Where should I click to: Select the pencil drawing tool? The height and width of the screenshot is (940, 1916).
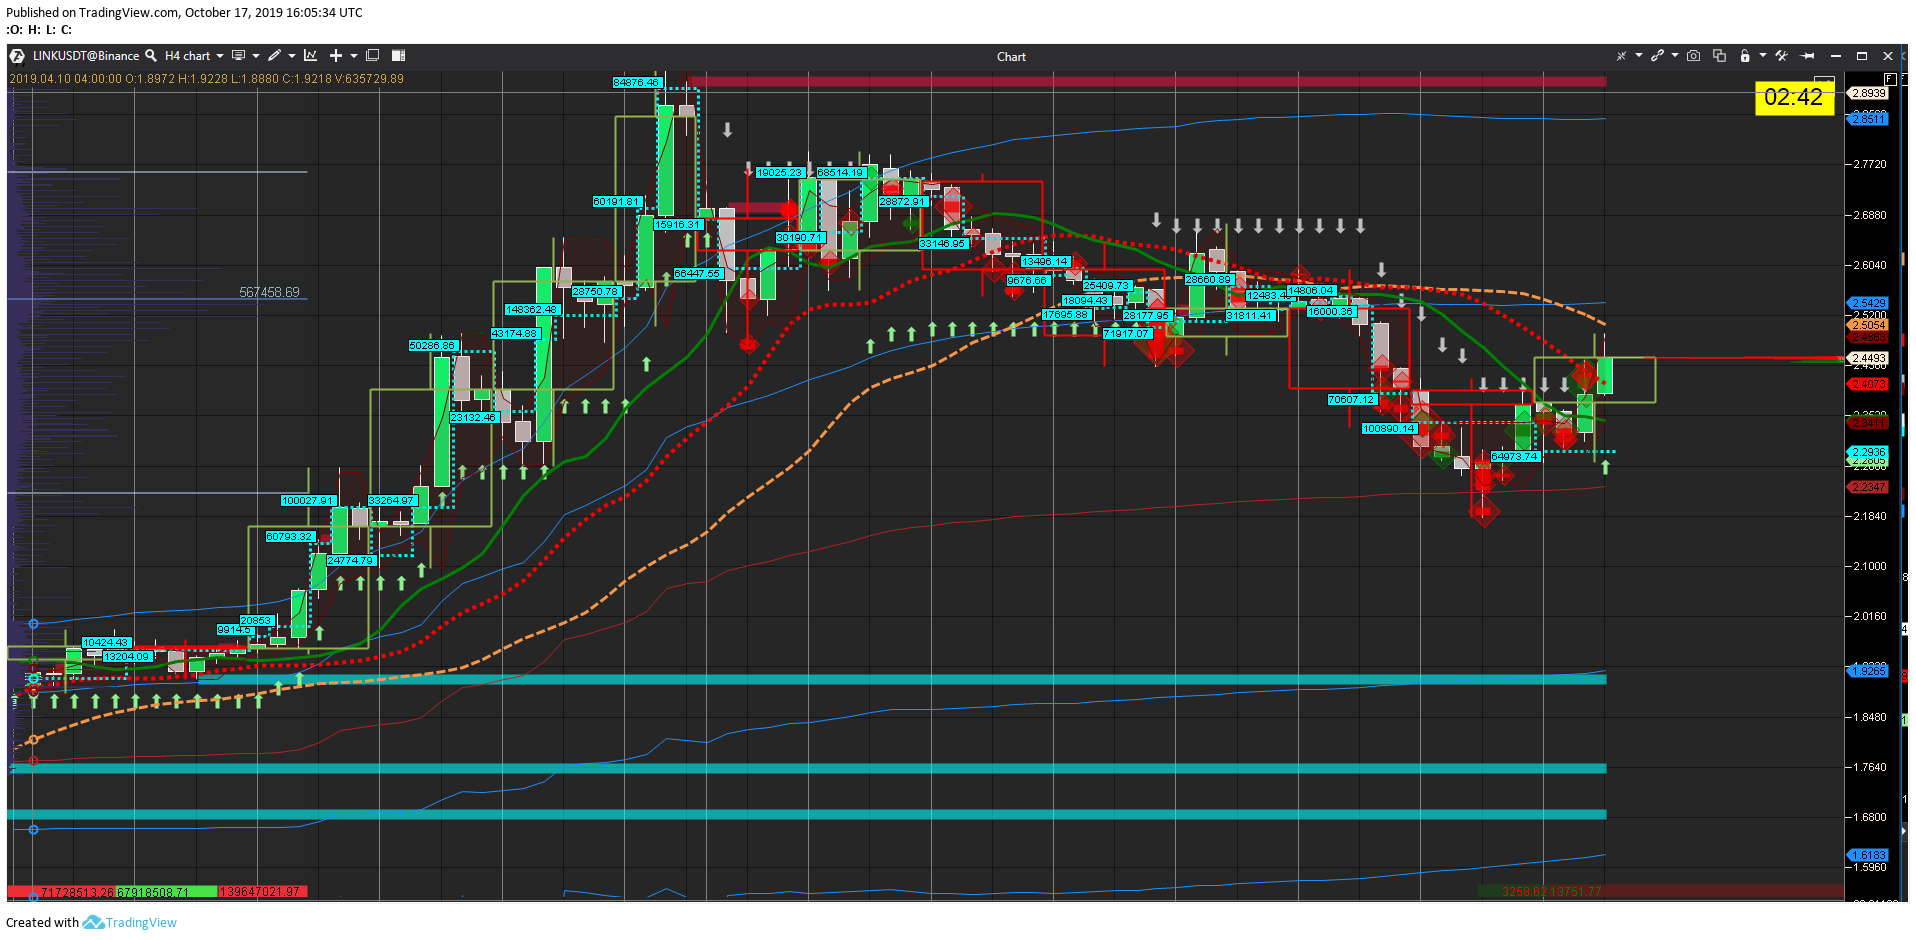click(274, 56)
